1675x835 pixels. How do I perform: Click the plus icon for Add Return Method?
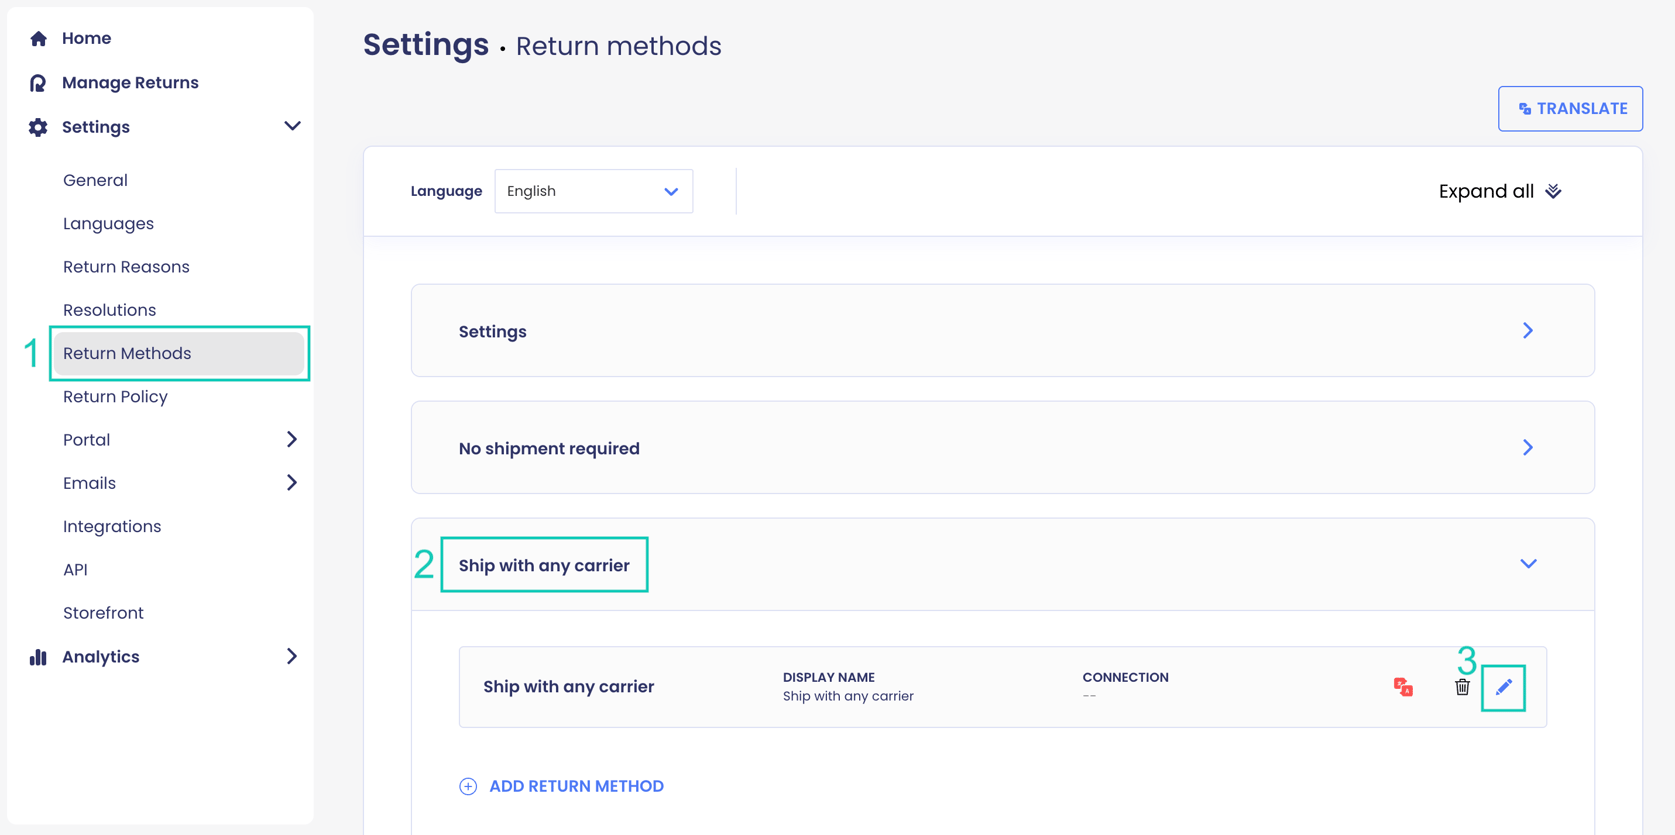click(468, 786)
